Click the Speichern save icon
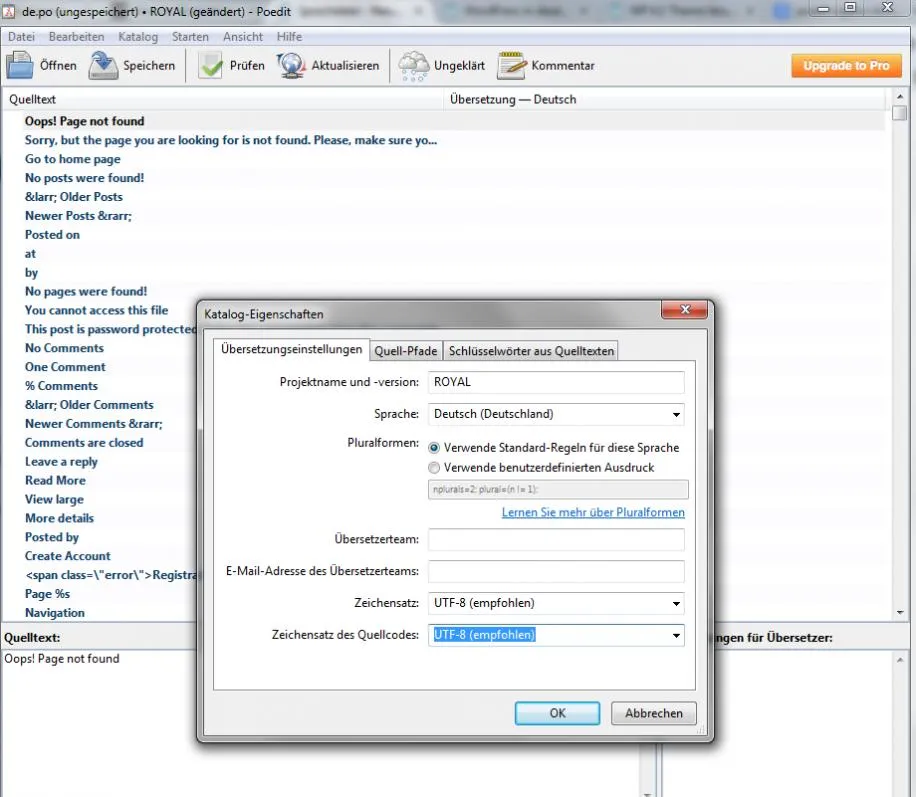The height and width of the screenshot is (797, 916). coord(103,65)
